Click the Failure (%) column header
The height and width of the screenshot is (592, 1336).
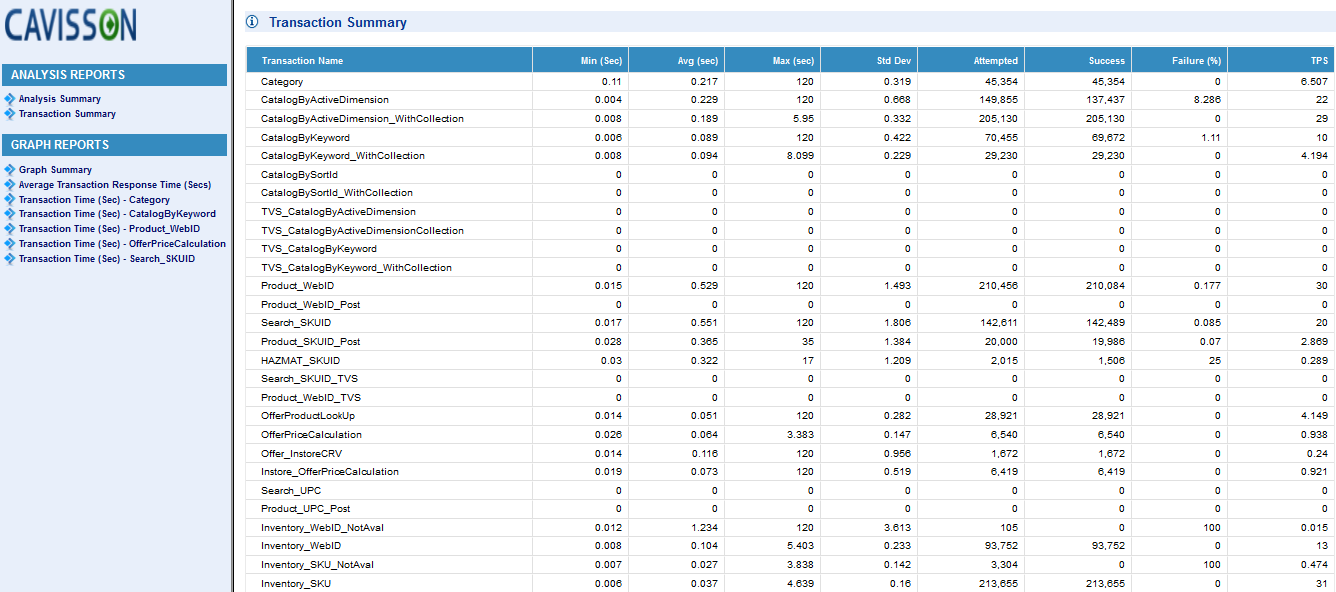click(1179, 60)
